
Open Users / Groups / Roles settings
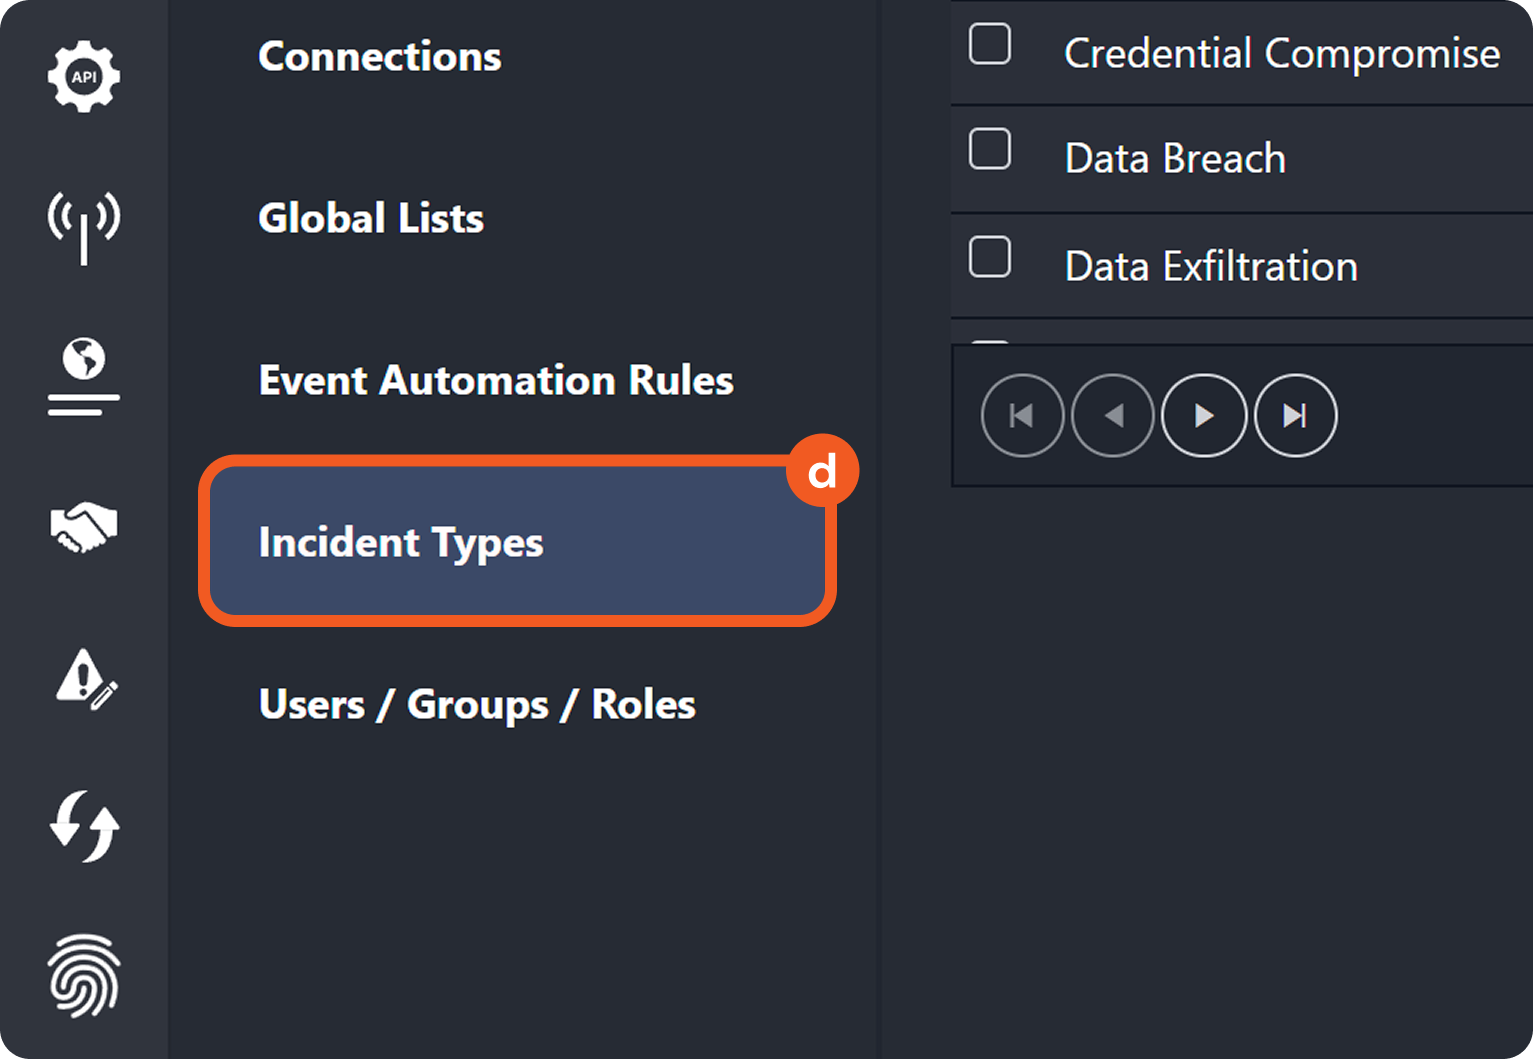477,705
